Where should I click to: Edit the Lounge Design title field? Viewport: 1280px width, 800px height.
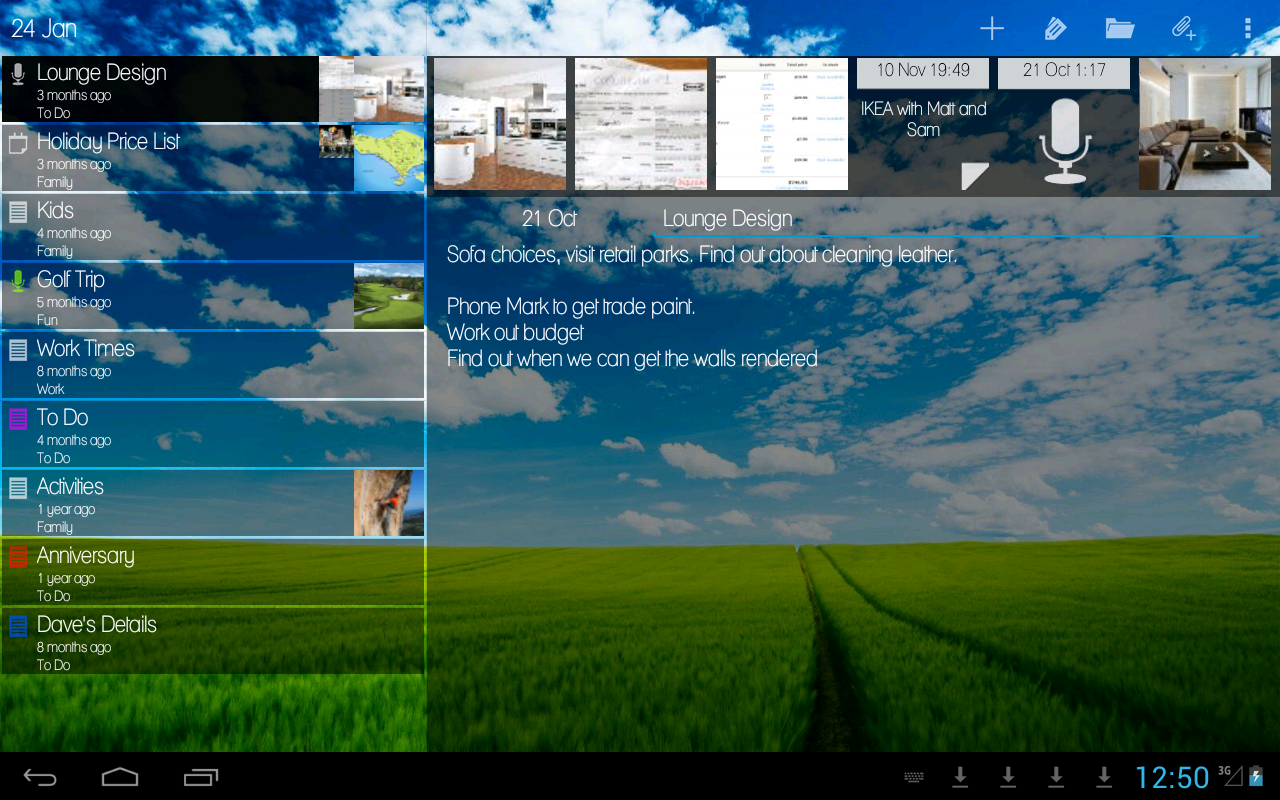[x=950, y=219]
